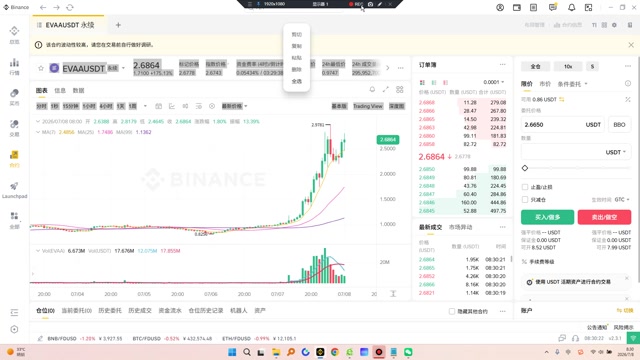
Task: Open the 条件委托 conditional order dropdown
Action: (572, 84)
